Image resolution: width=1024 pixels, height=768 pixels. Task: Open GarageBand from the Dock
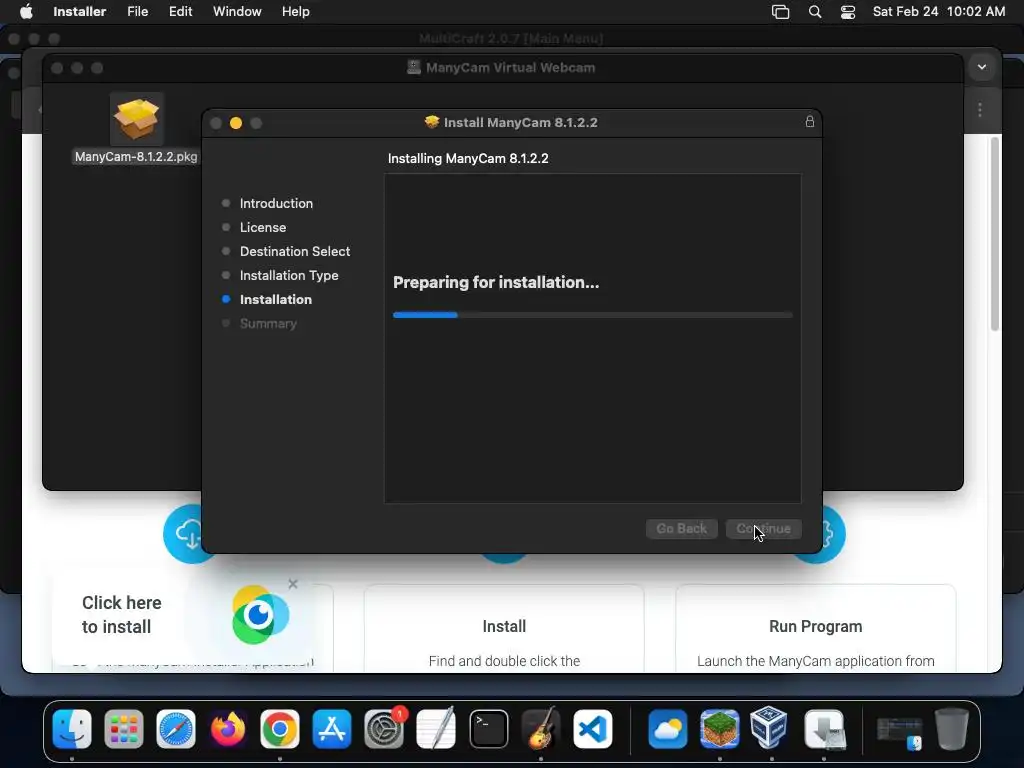coord(541,729)
